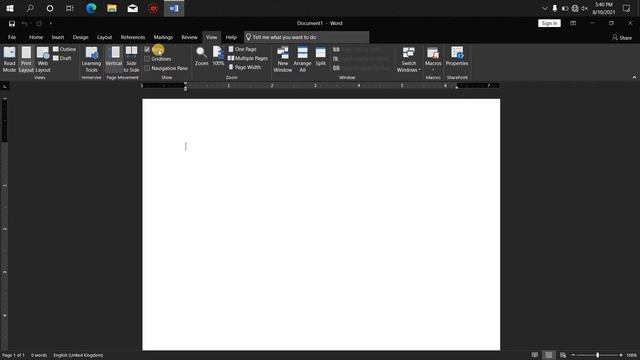Open a New Window

(282, 59)
